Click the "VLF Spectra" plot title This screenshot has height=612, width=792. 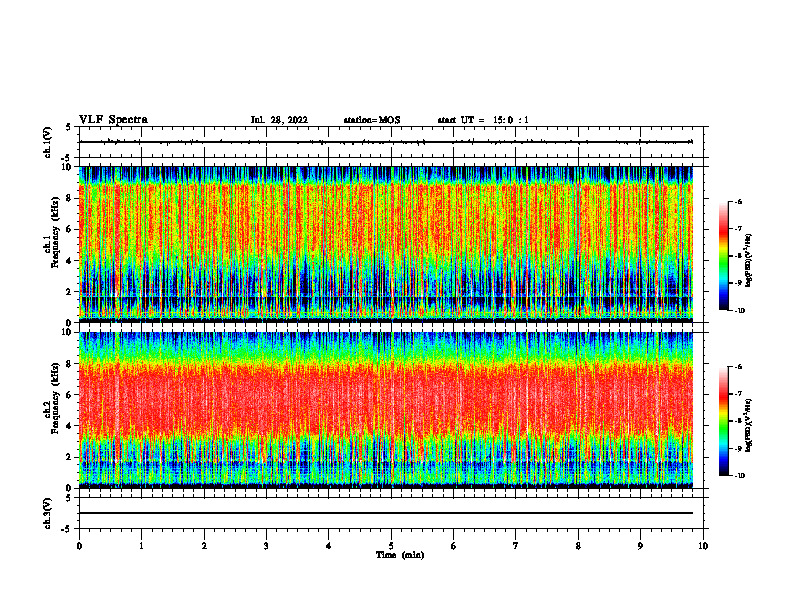[113, 120]
